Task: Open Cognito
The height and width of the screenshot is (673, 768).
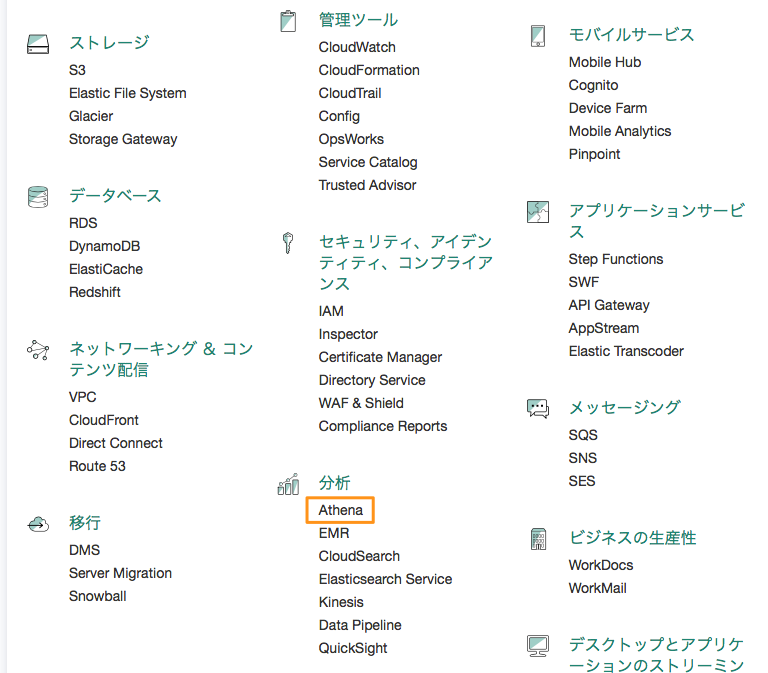Action: tap(594, 85)
